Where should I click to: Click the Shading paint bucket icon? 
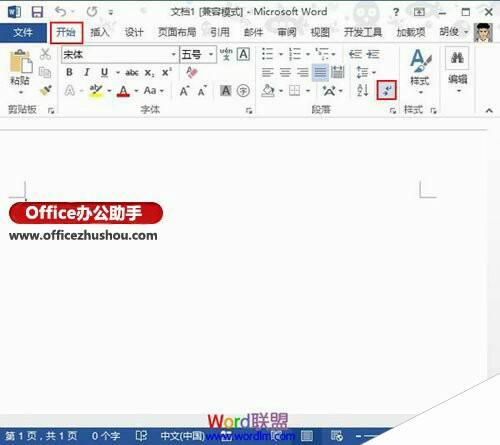(x=268, y=91)
